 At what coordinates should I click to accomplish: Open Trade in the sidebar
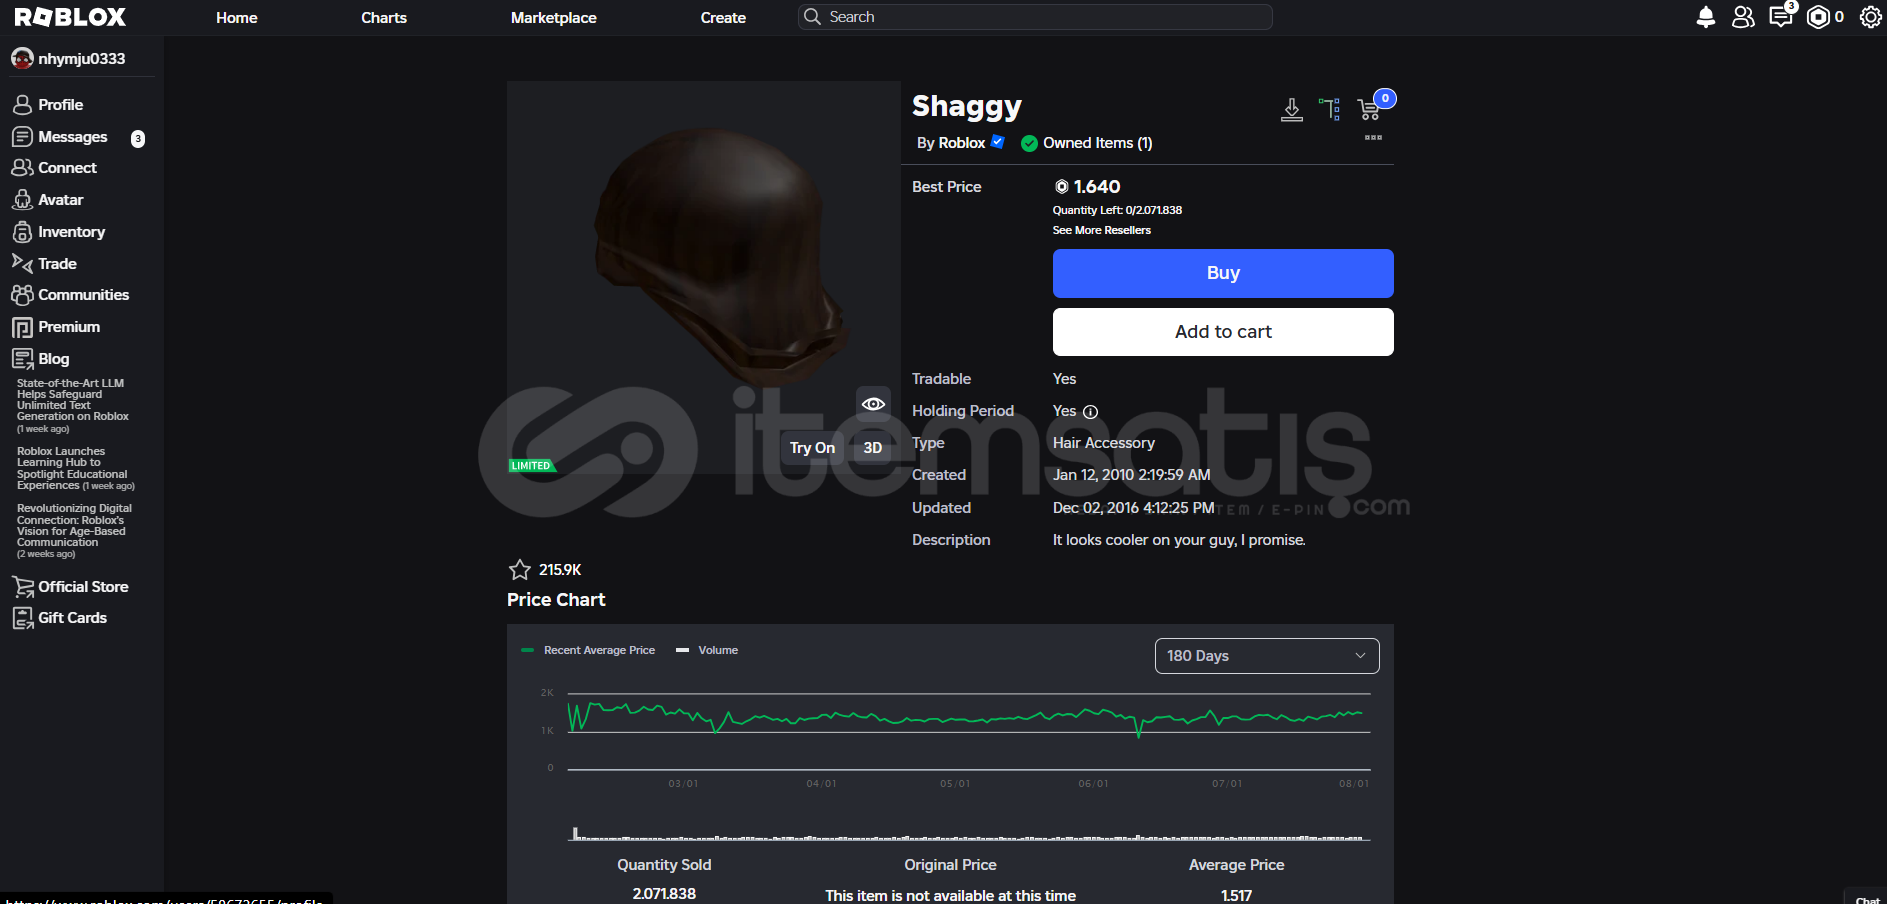tap(44, 264)
